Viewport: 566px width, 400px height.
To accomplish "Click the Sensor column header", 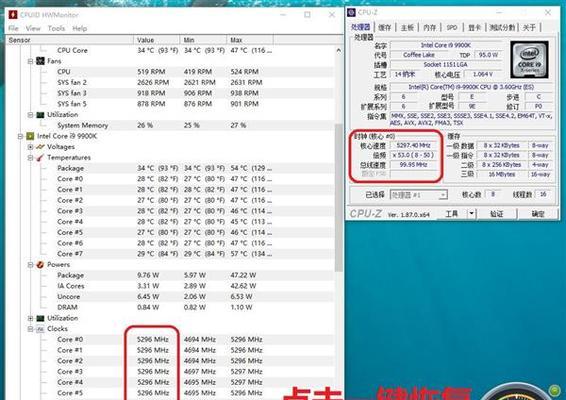I will [x=70, y=40].
